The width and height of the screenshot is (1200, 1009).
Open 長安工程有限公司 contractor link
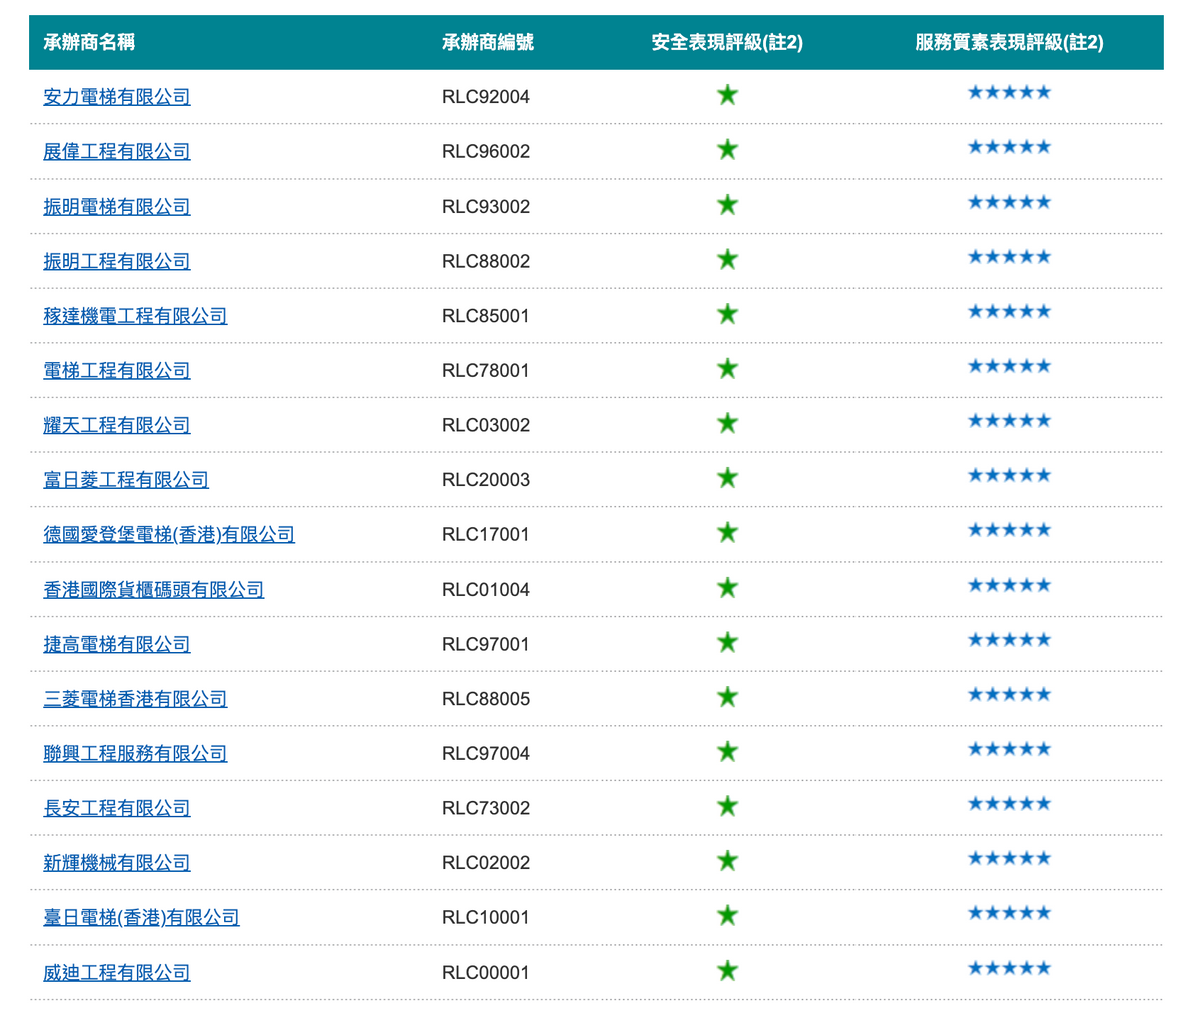pyautogui.click(x=117, y=808)
